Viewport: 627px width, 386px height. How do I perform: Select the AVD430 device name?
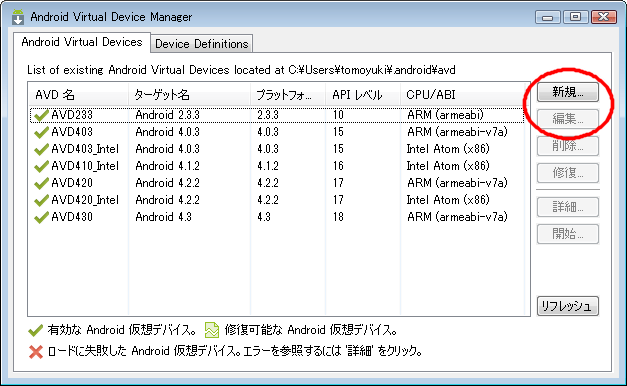[72, 217]
